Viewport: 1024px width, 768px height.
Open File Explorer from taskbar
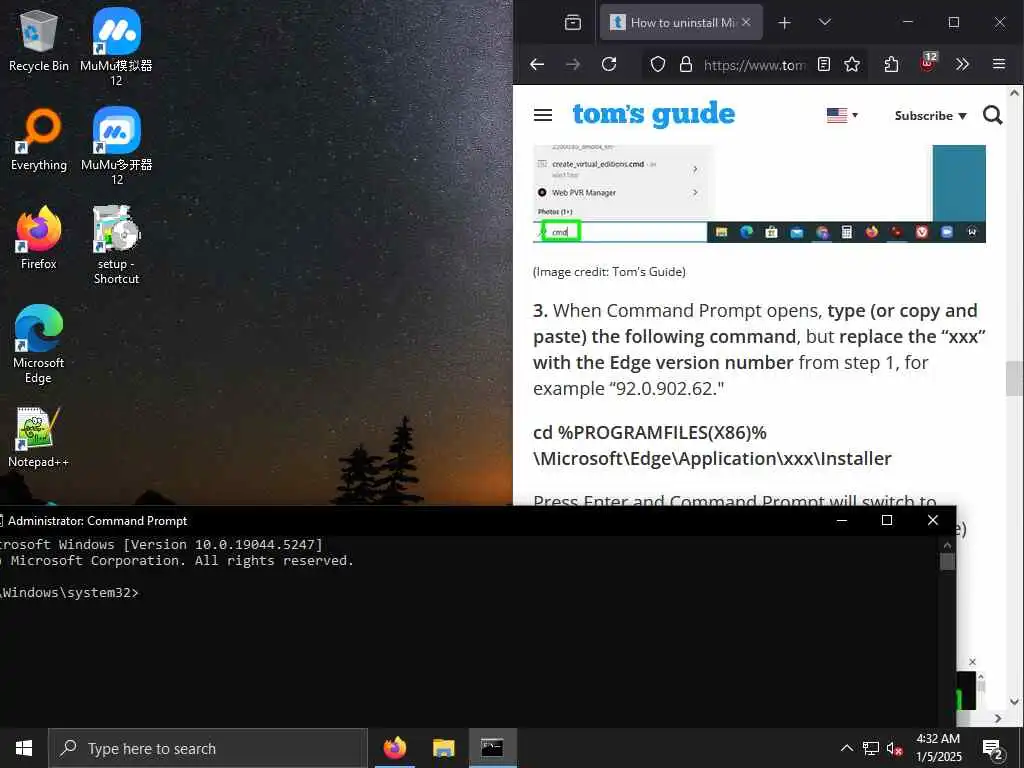[x=443, y=748]
